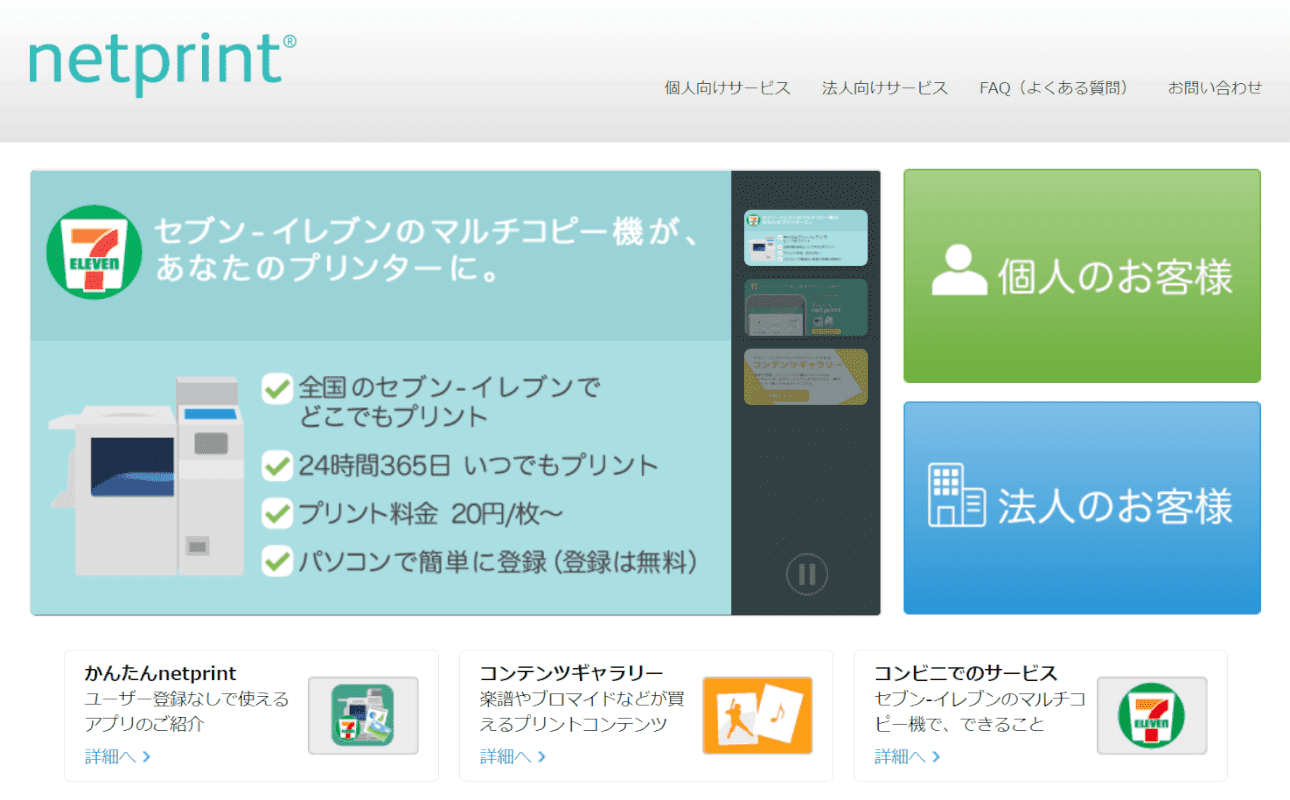Click text プリント料金 20円/枚～
Screen dimensions: 1290x800
click(430, 514)
